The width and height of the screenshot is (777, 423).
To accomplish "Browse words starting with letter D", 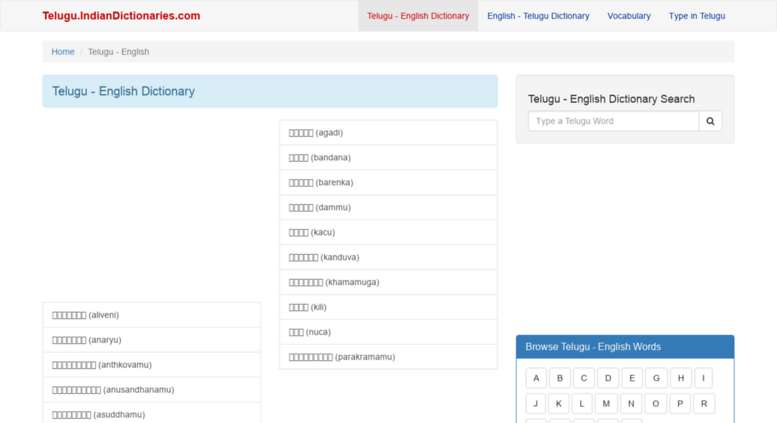I will point(608,378).
